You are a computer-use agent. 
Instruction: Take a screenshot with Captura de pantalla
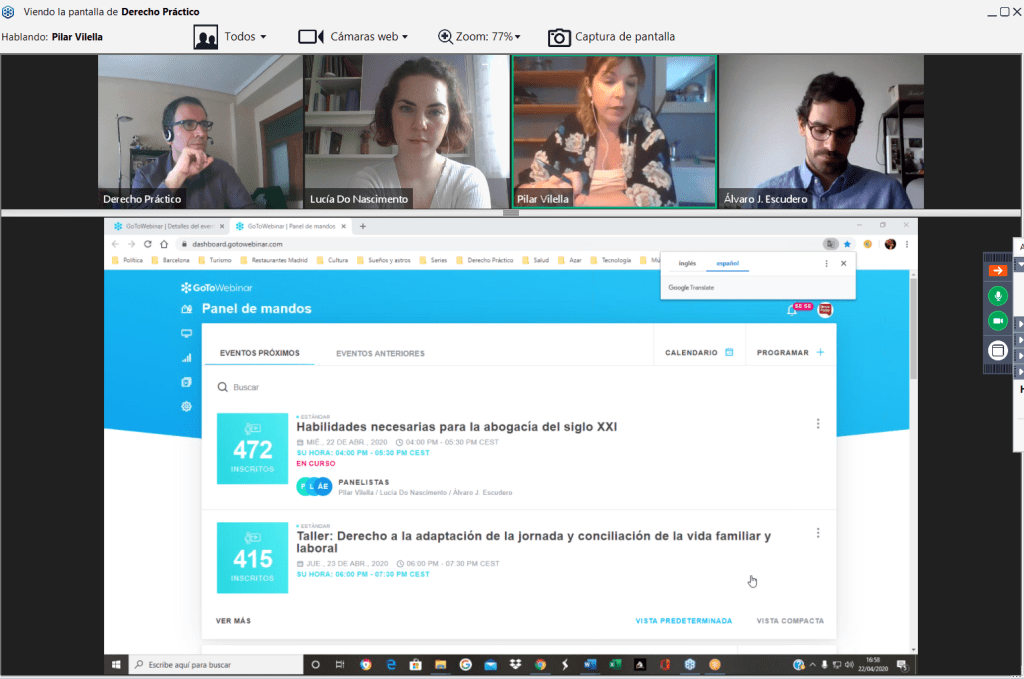(x=611, y=37)
